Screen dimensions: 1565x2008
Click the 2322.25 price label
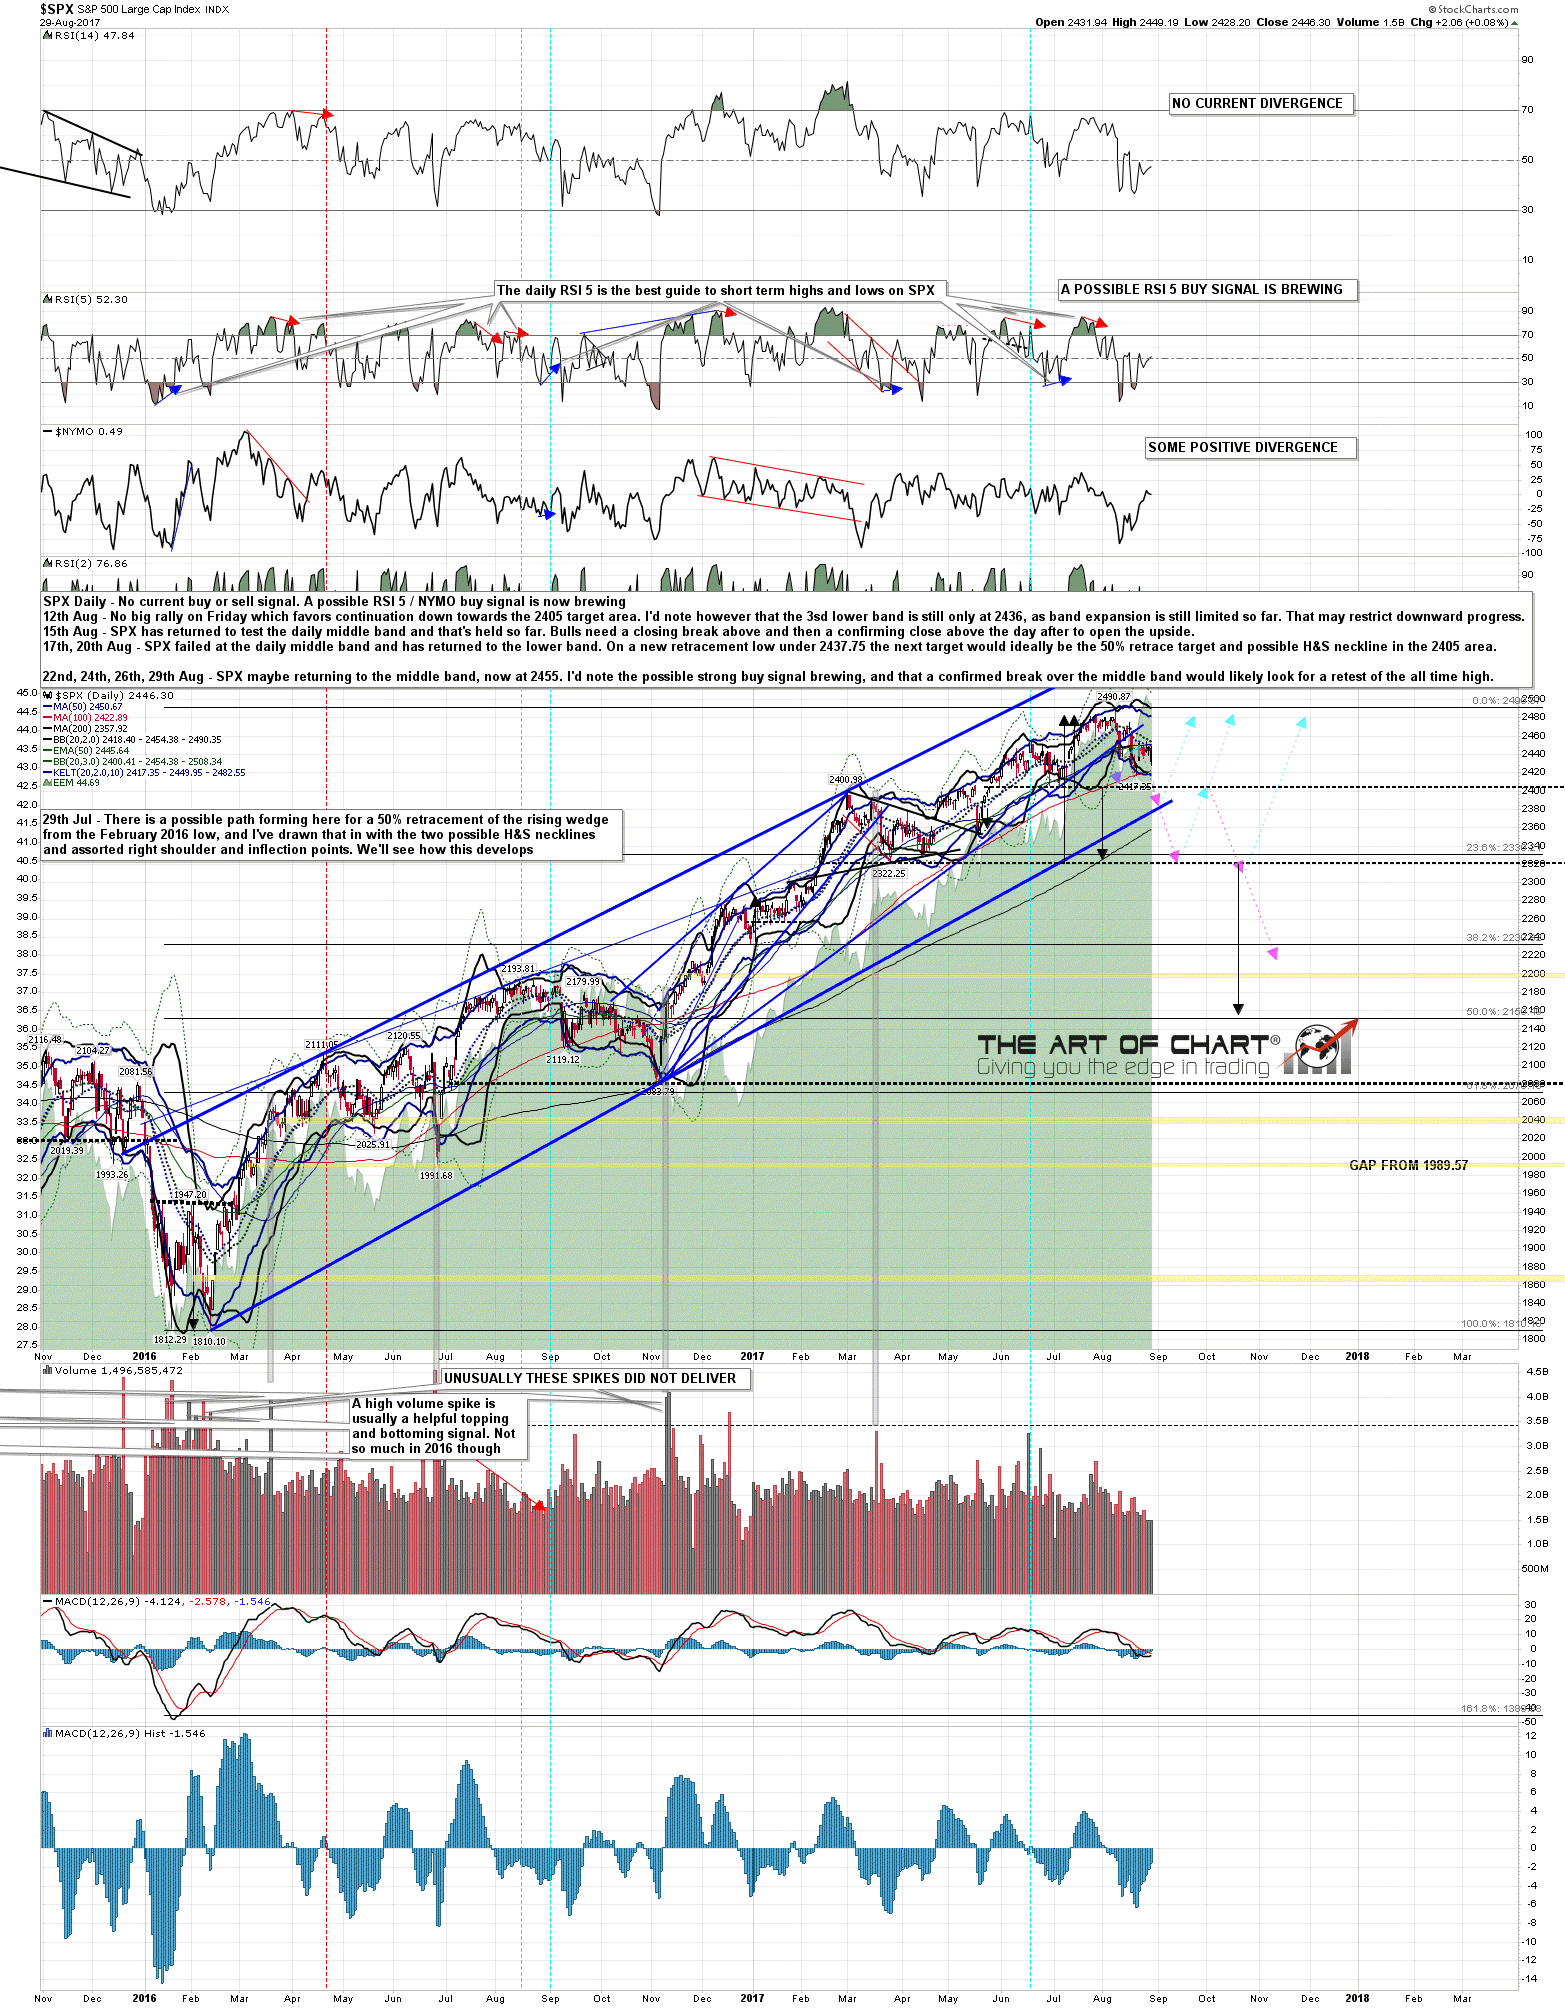pos(888,874)
